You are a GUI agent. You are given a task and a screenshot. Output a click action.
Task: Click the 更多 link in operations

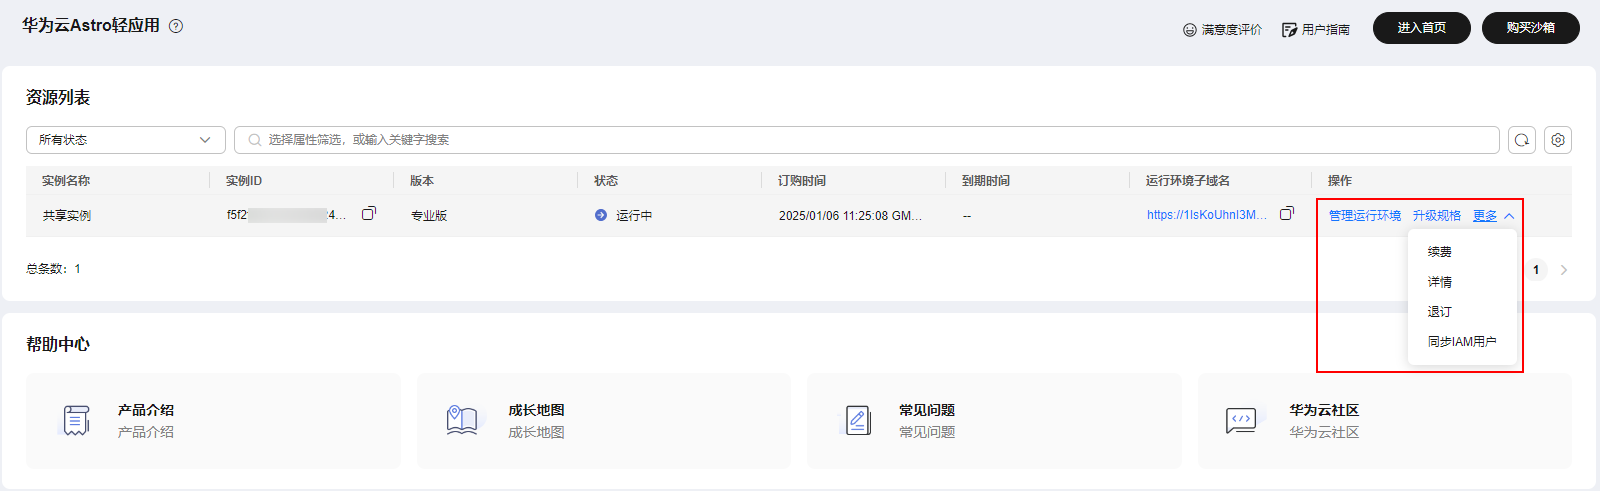[1485, 216]
